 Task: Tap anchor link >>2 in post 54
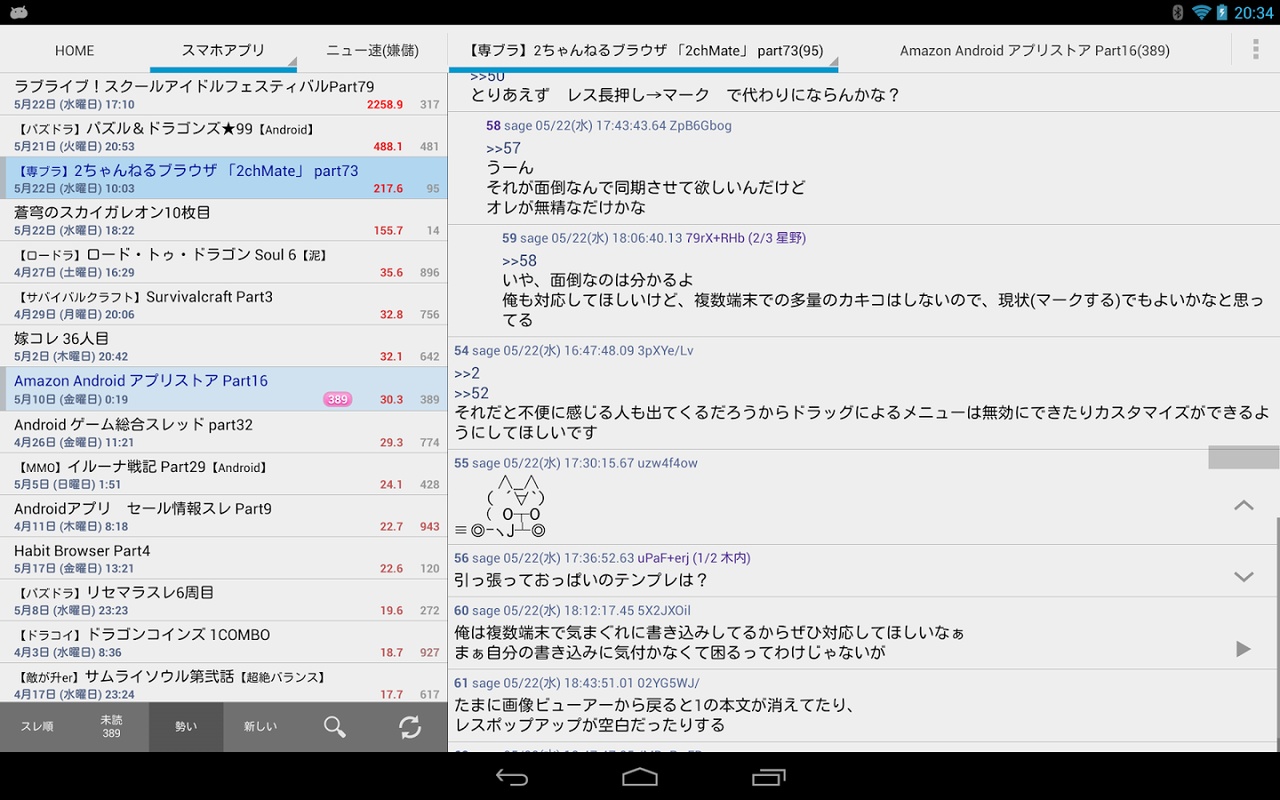[x=467, y=373]
